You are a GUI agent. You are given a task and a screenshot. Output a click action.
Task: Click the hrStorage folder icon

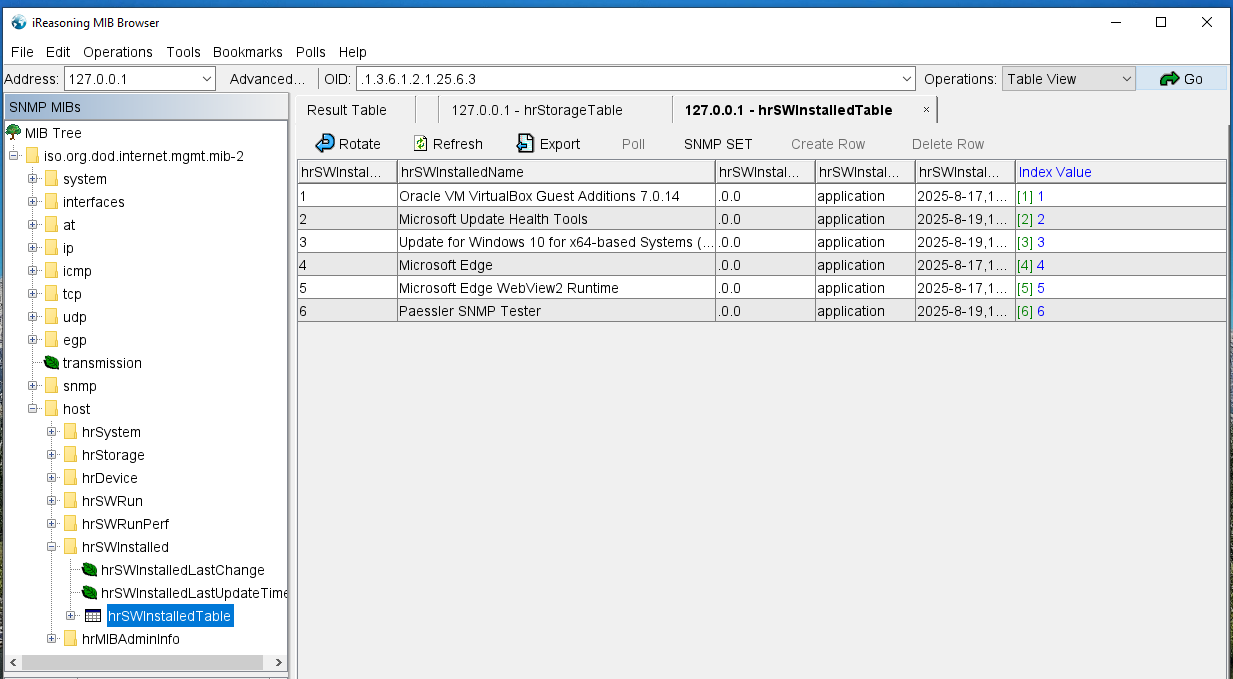click(x=70, y=455)
